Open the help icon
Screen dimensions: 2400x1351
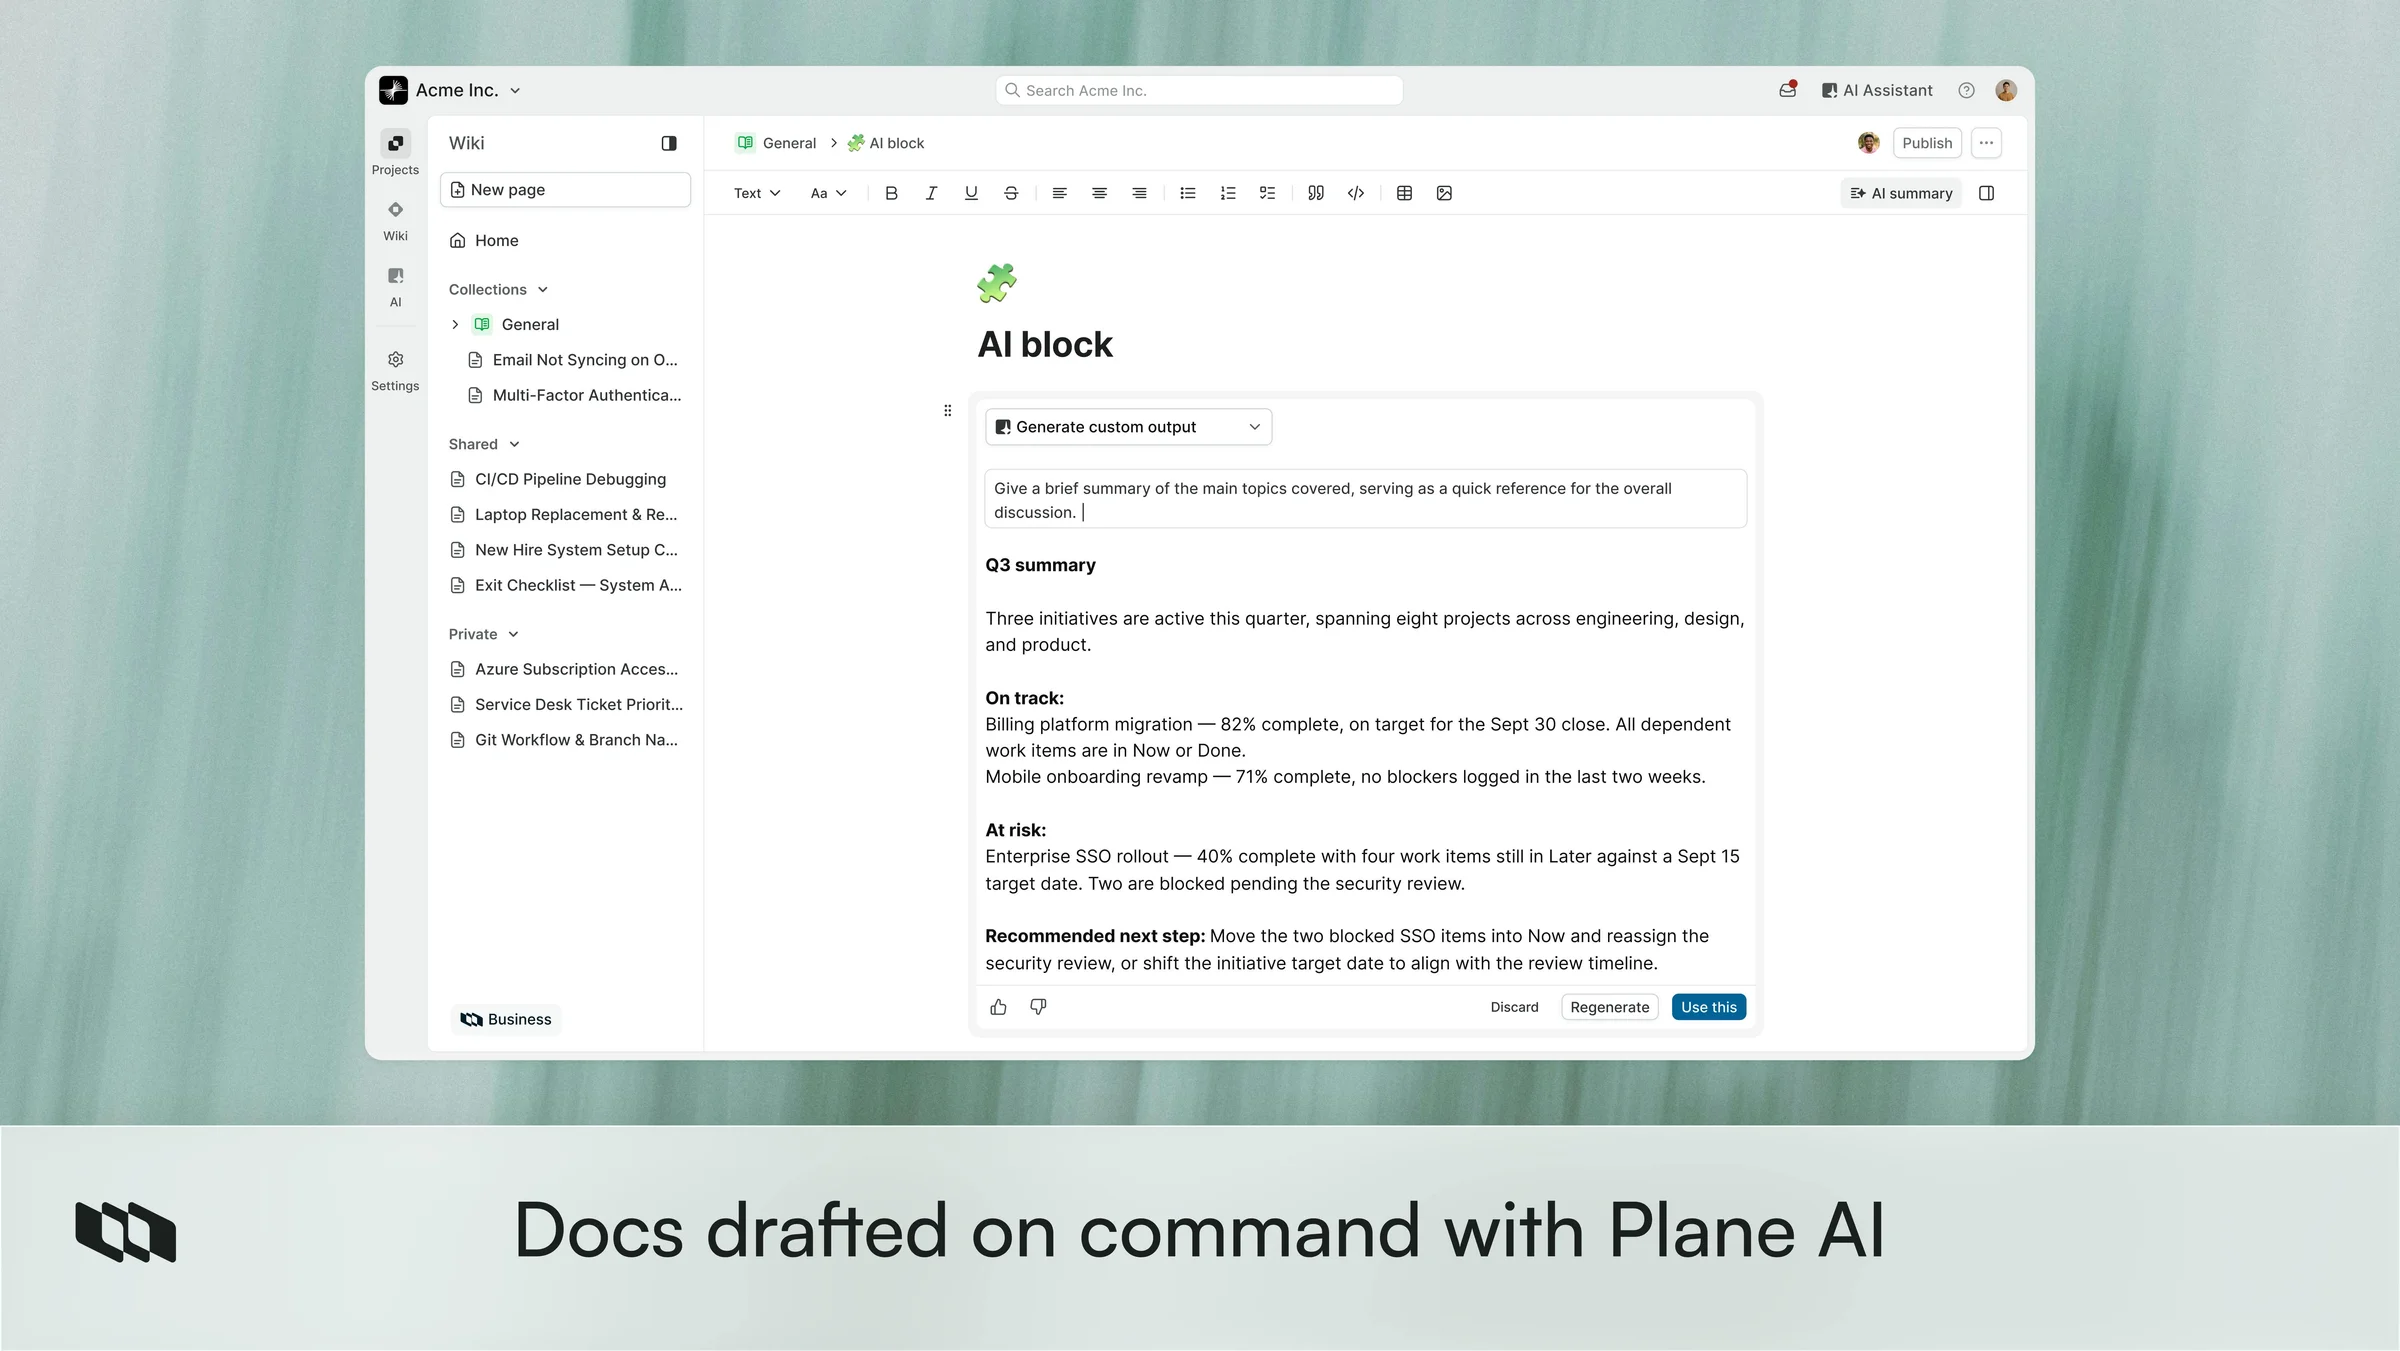click(x=1966, y=90)
